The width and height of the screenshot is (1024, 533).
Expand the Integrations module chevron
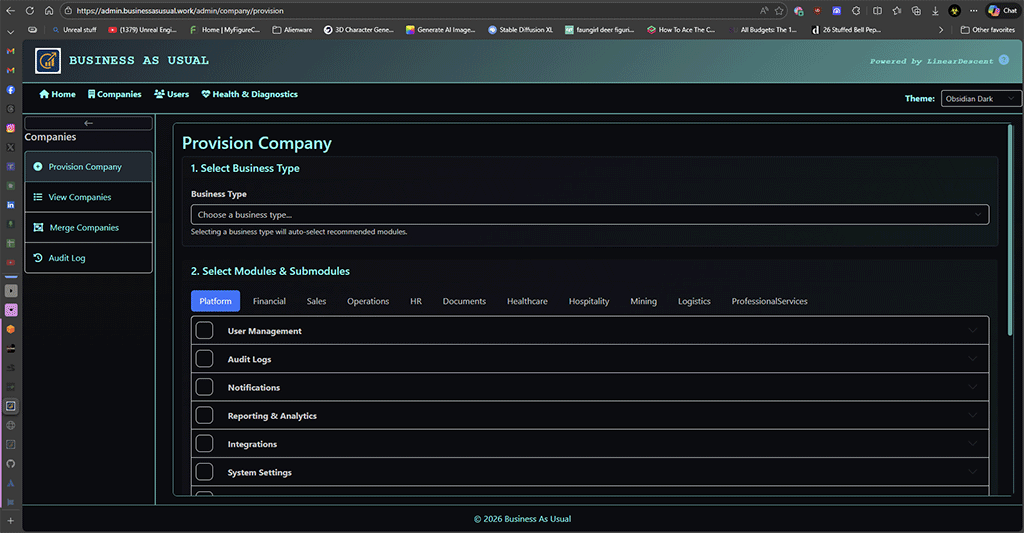coord(972,444)
